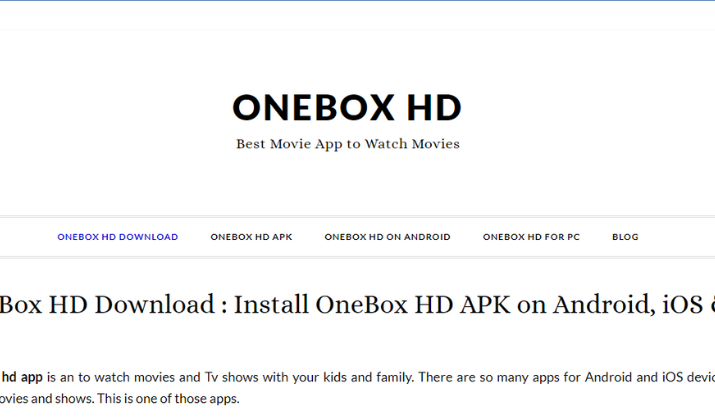Image resolution: width=715 pixels, height=420 pixels.
Task: Open the ONEBOX HD site title link
Action: (347, 108)
